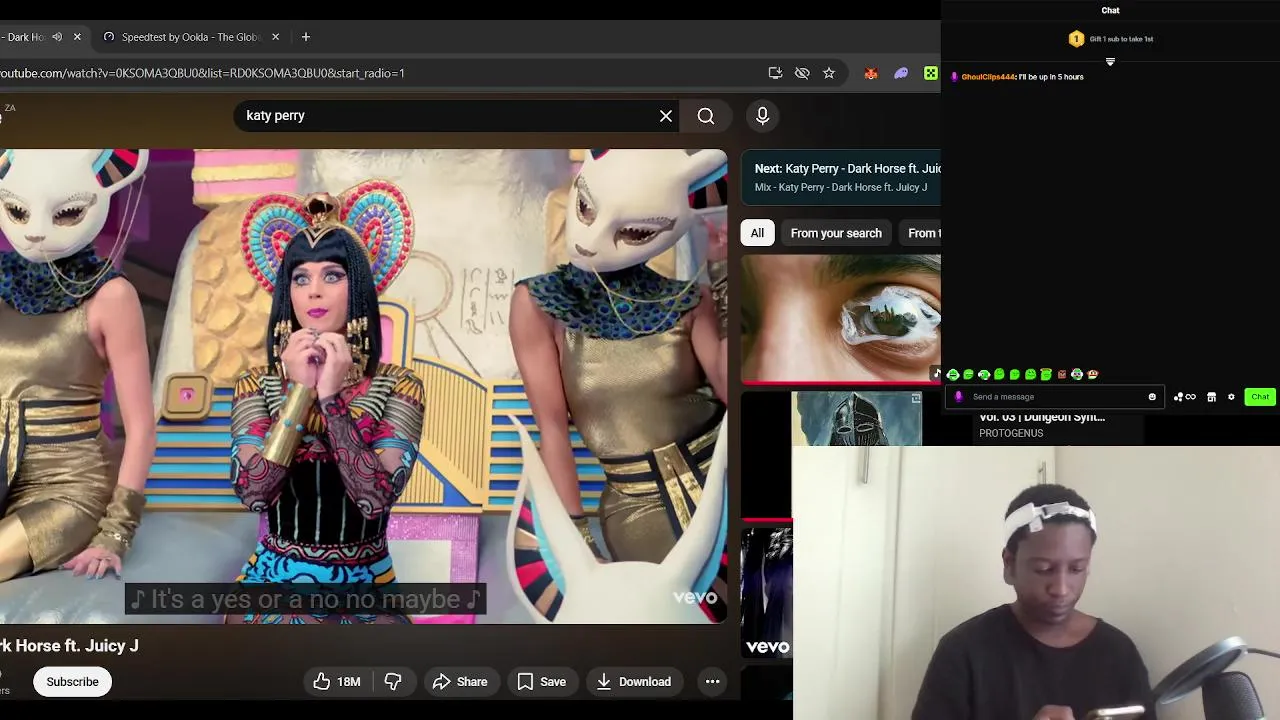Click the chat message I'll be up in 5 hours

(x=1051, y=77)
